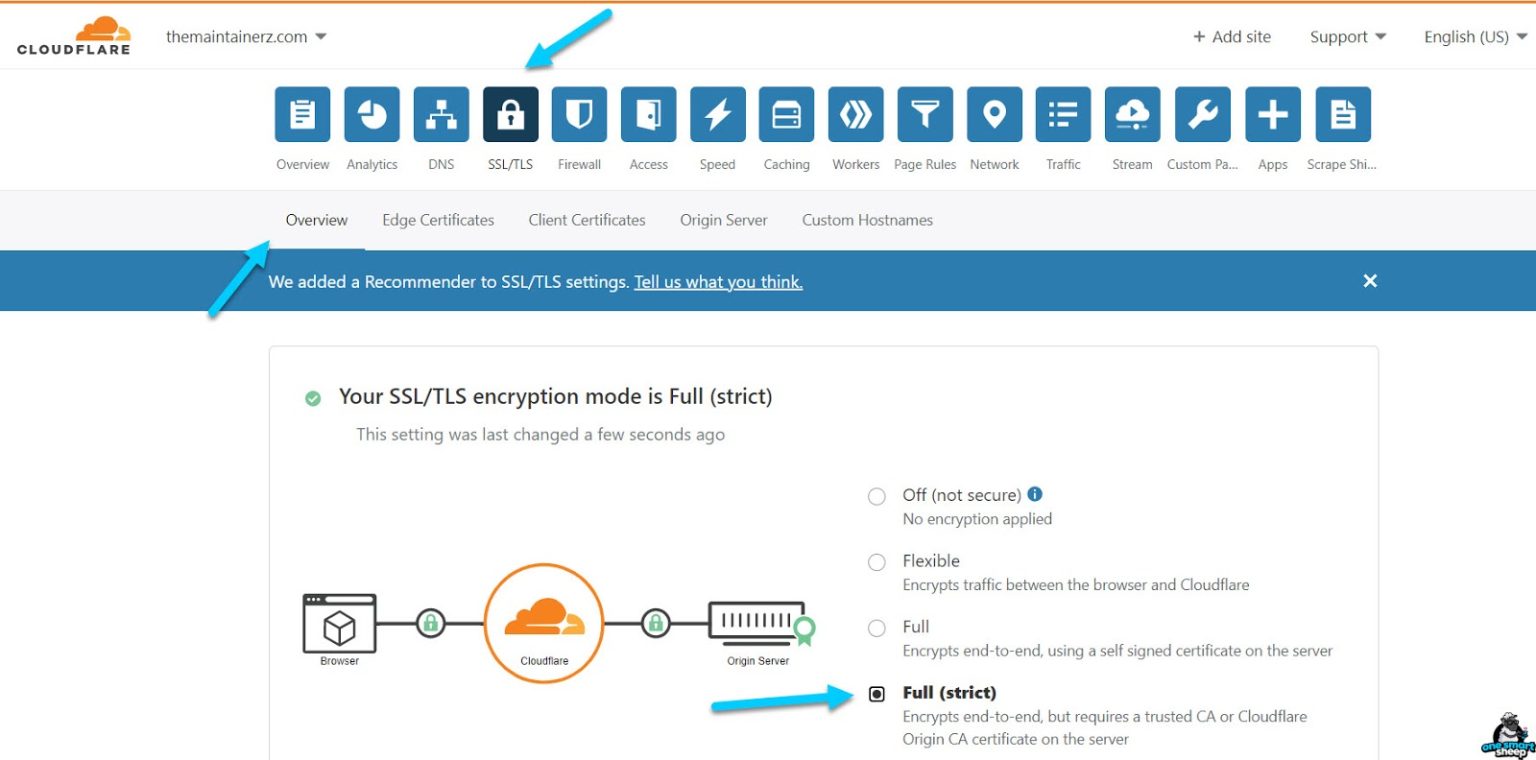Screen dimensions: 1536x760
Task: Select the Flexible encryption mode
Action: [x=877, y=562]
